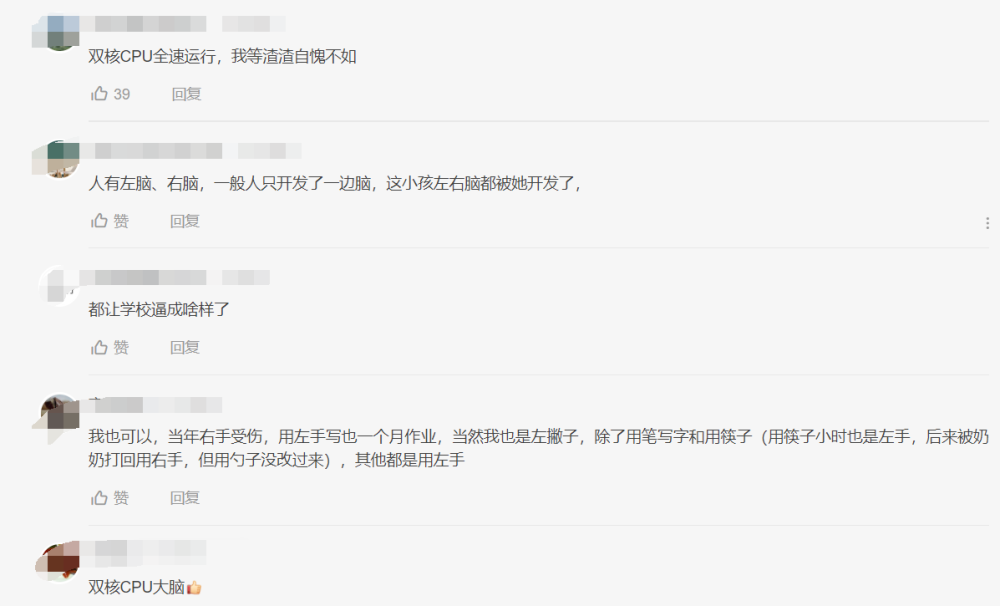Reply to the 我也可以 left-hand comment

(185, 498)
